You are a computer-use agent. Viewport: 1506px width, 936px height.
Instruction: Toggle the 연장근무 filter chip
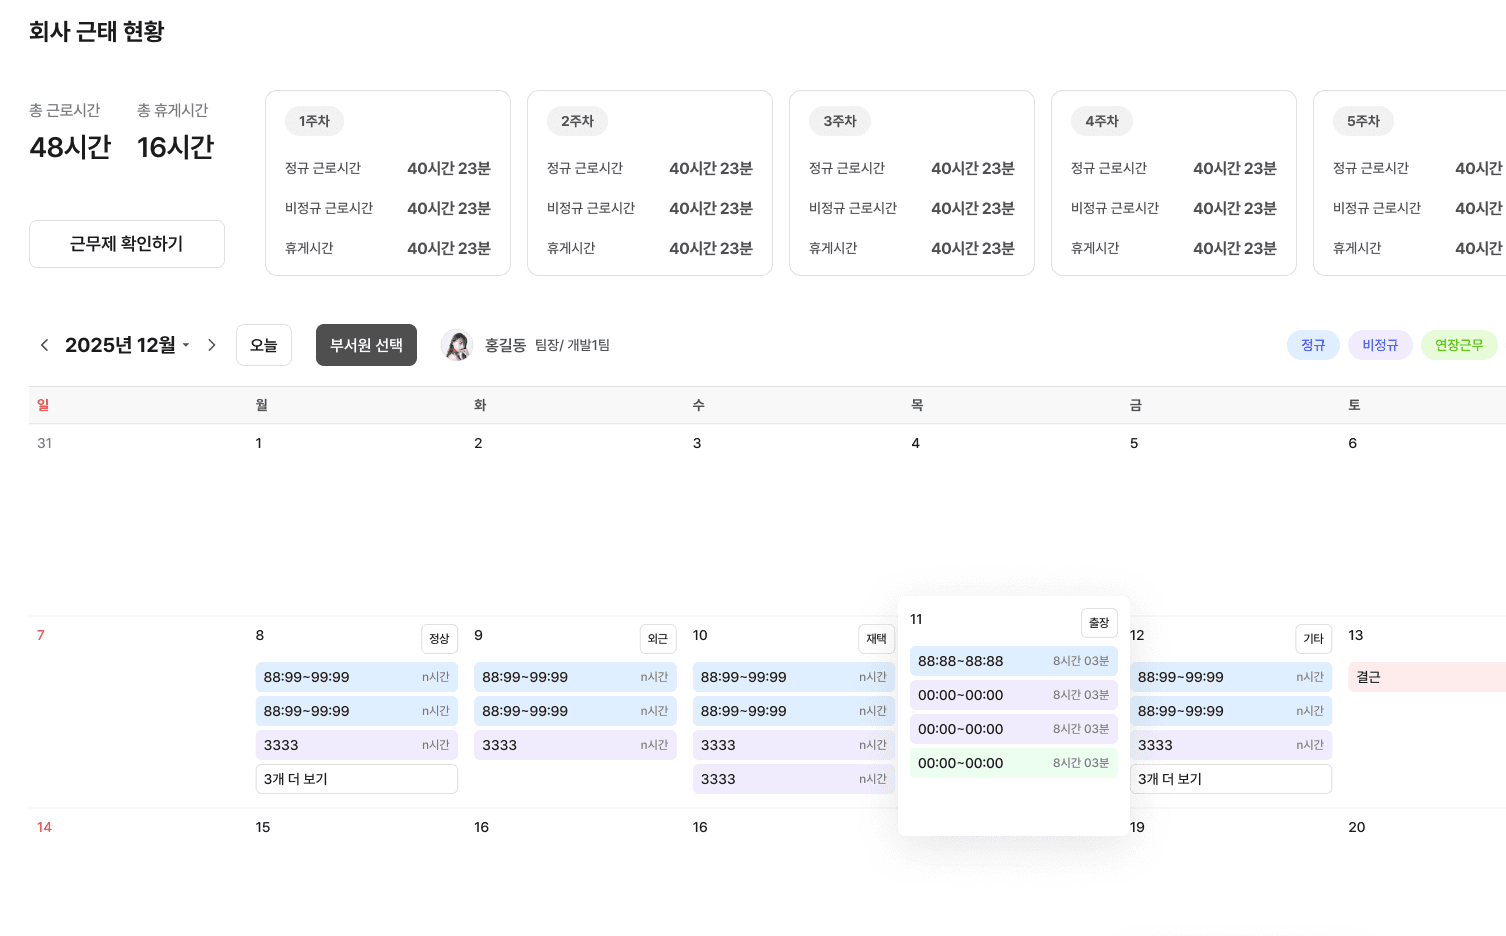1458,345
